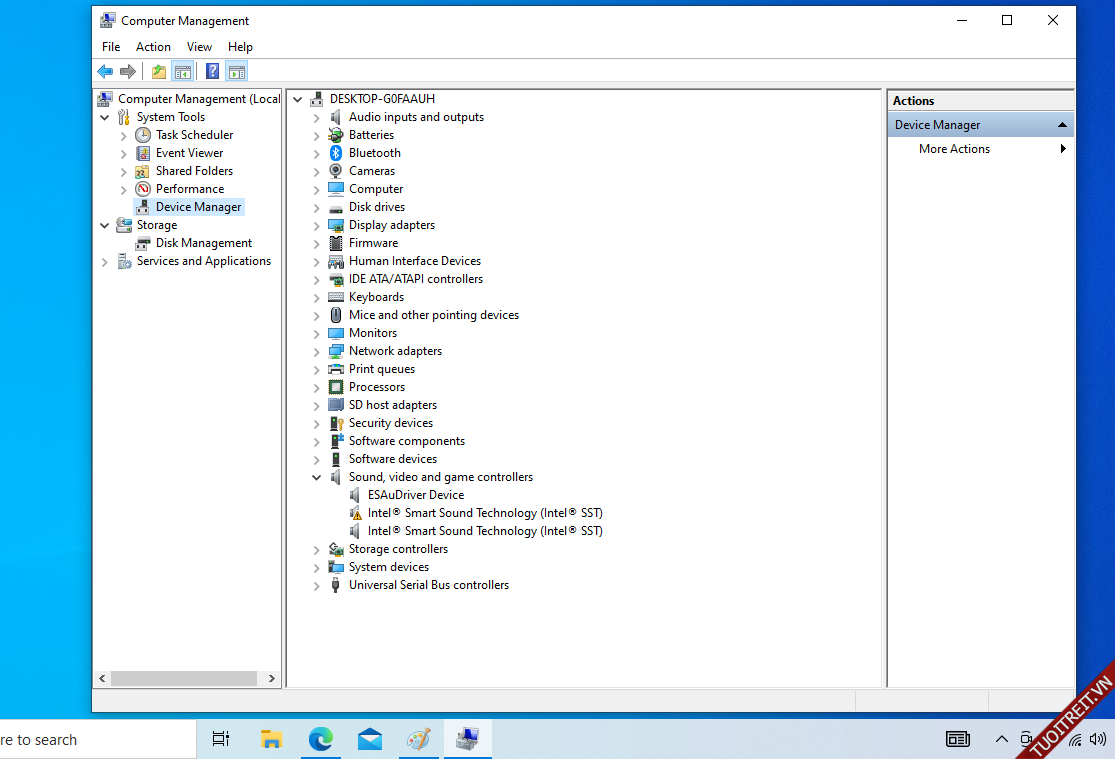Select the Intel SST device with warning icon
Viewport: 1115px width, 759px height.
click(x=484, y=513)
